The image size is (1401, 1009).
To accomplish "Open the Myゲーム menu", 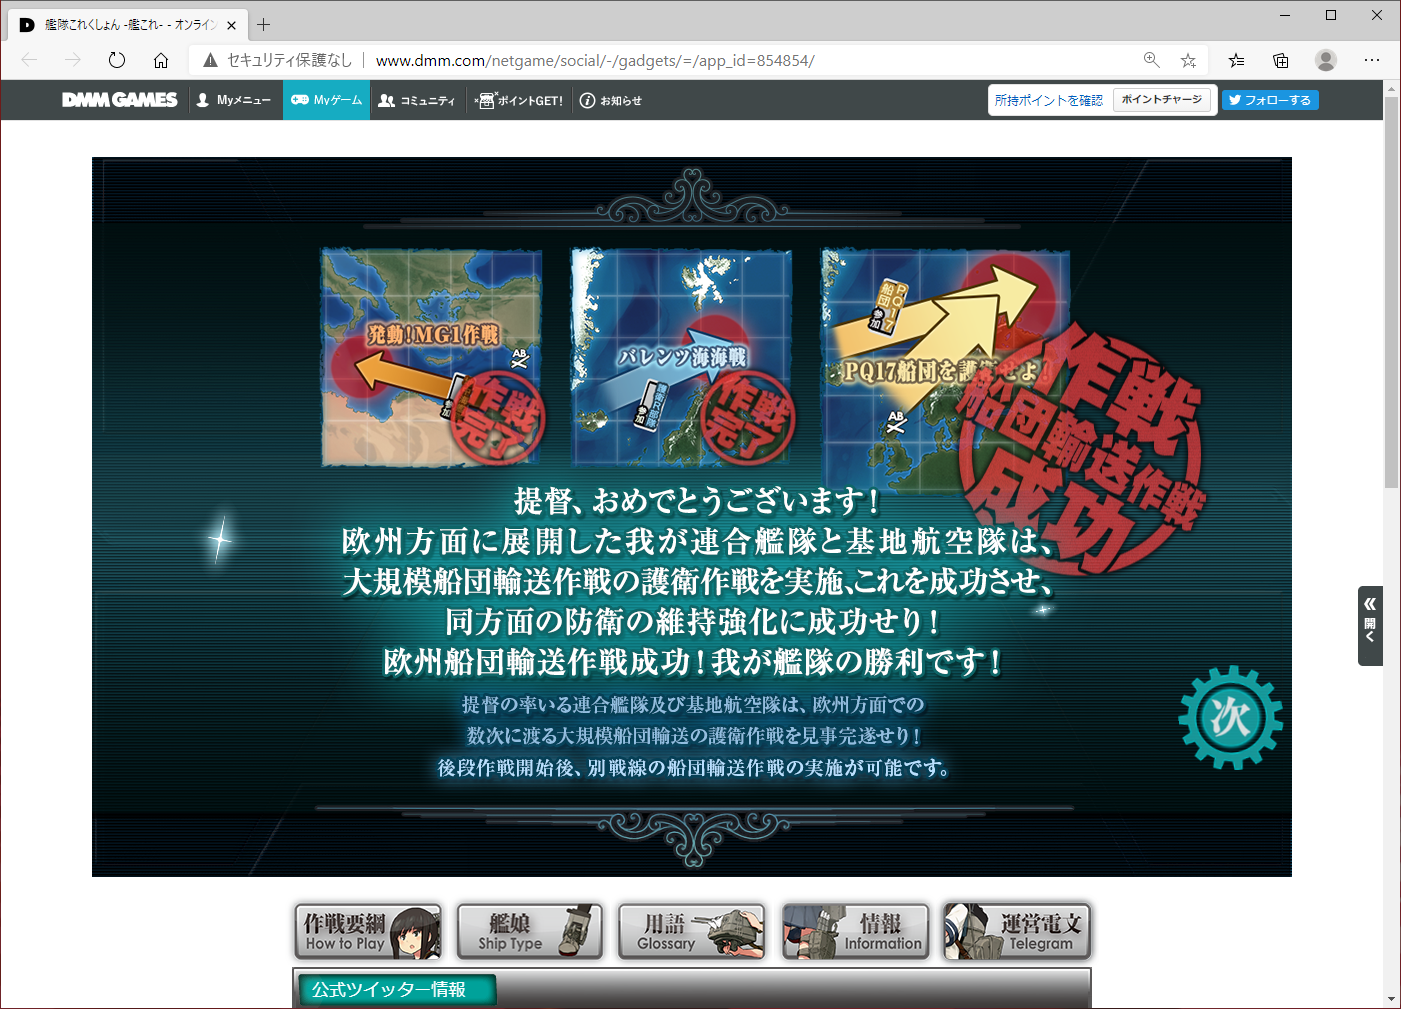I will [327, 100].
